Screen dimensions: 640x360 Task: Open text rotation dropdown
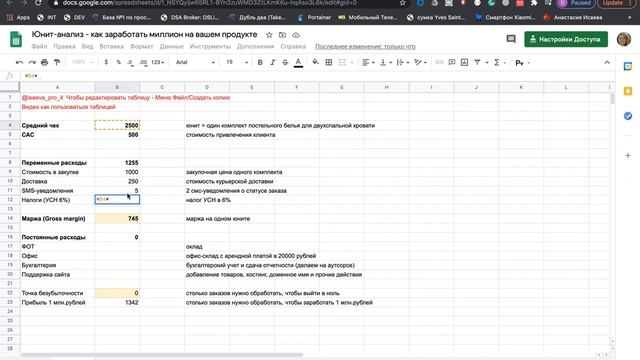coord(420,62)
